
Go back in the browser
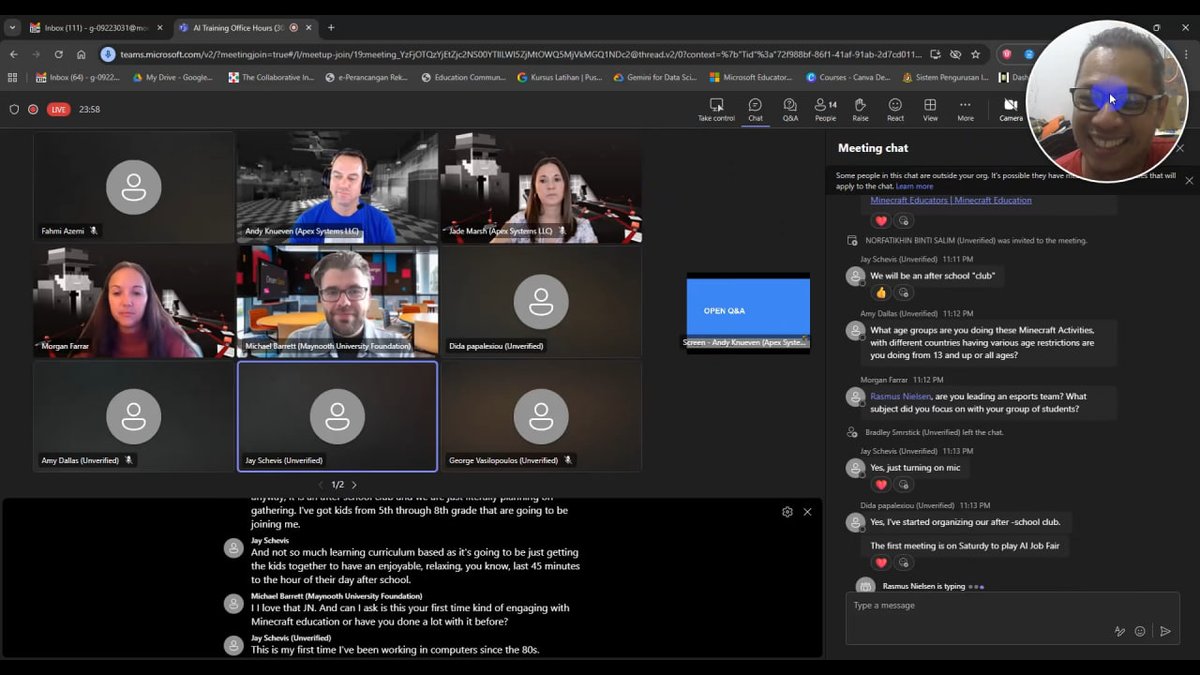click(14, 54)
